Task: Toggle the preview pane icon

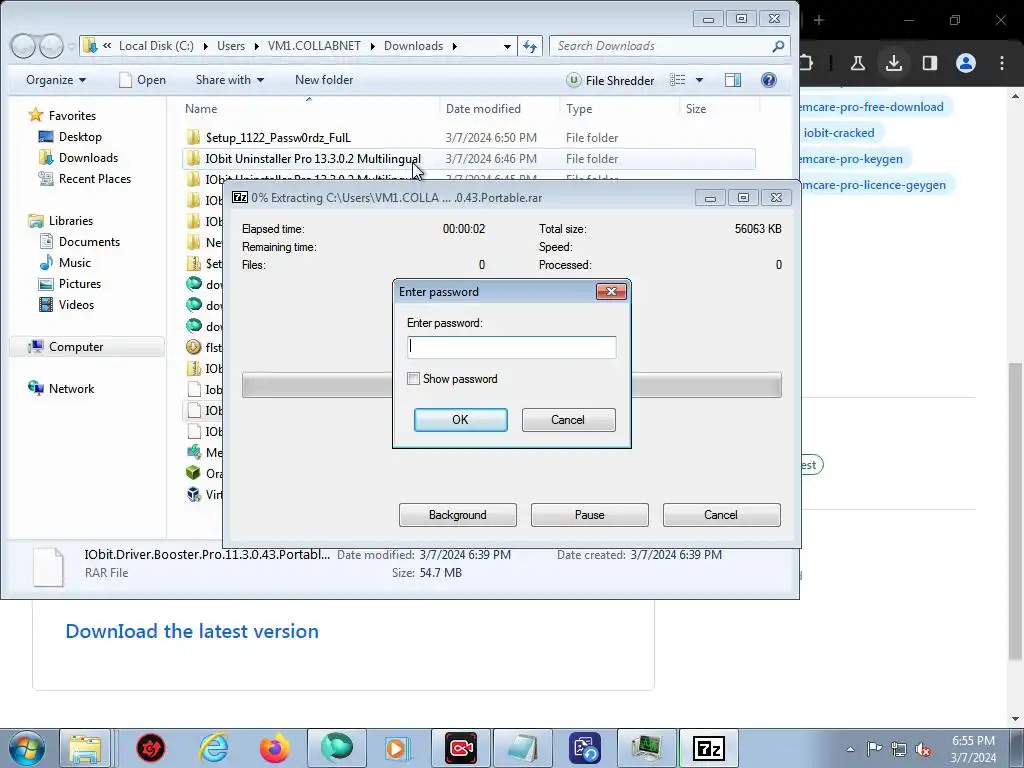Action: click(733, 80)
